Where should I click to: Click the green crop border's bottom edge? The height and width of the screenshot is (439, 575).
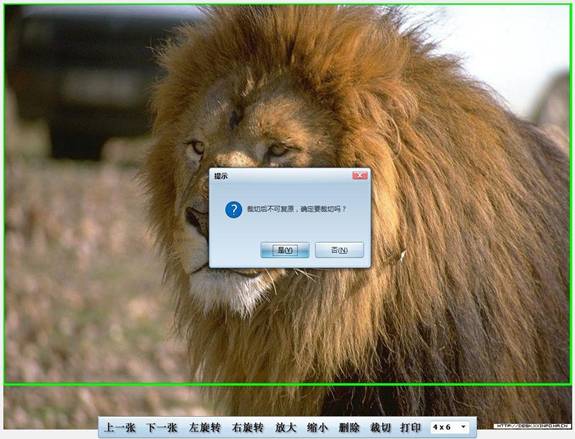click(x=288, y=384)
